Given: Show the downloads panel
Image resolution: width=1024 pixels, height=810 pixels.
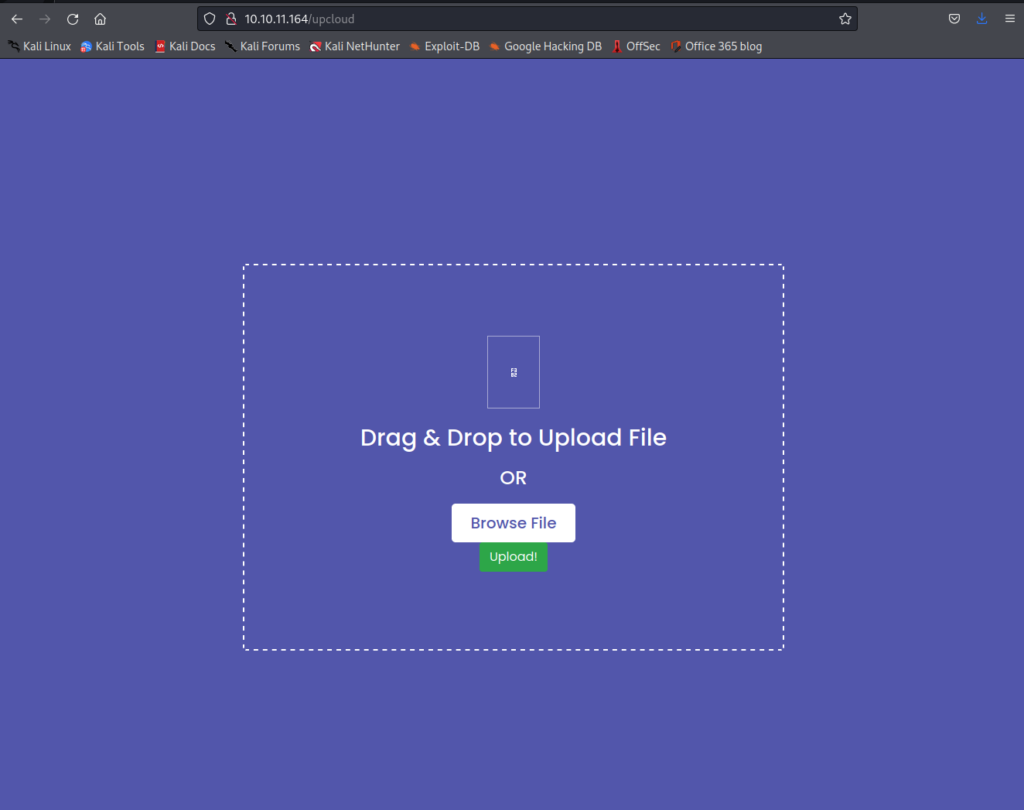Looking at the screenshot, I should (x=982, y=19).
